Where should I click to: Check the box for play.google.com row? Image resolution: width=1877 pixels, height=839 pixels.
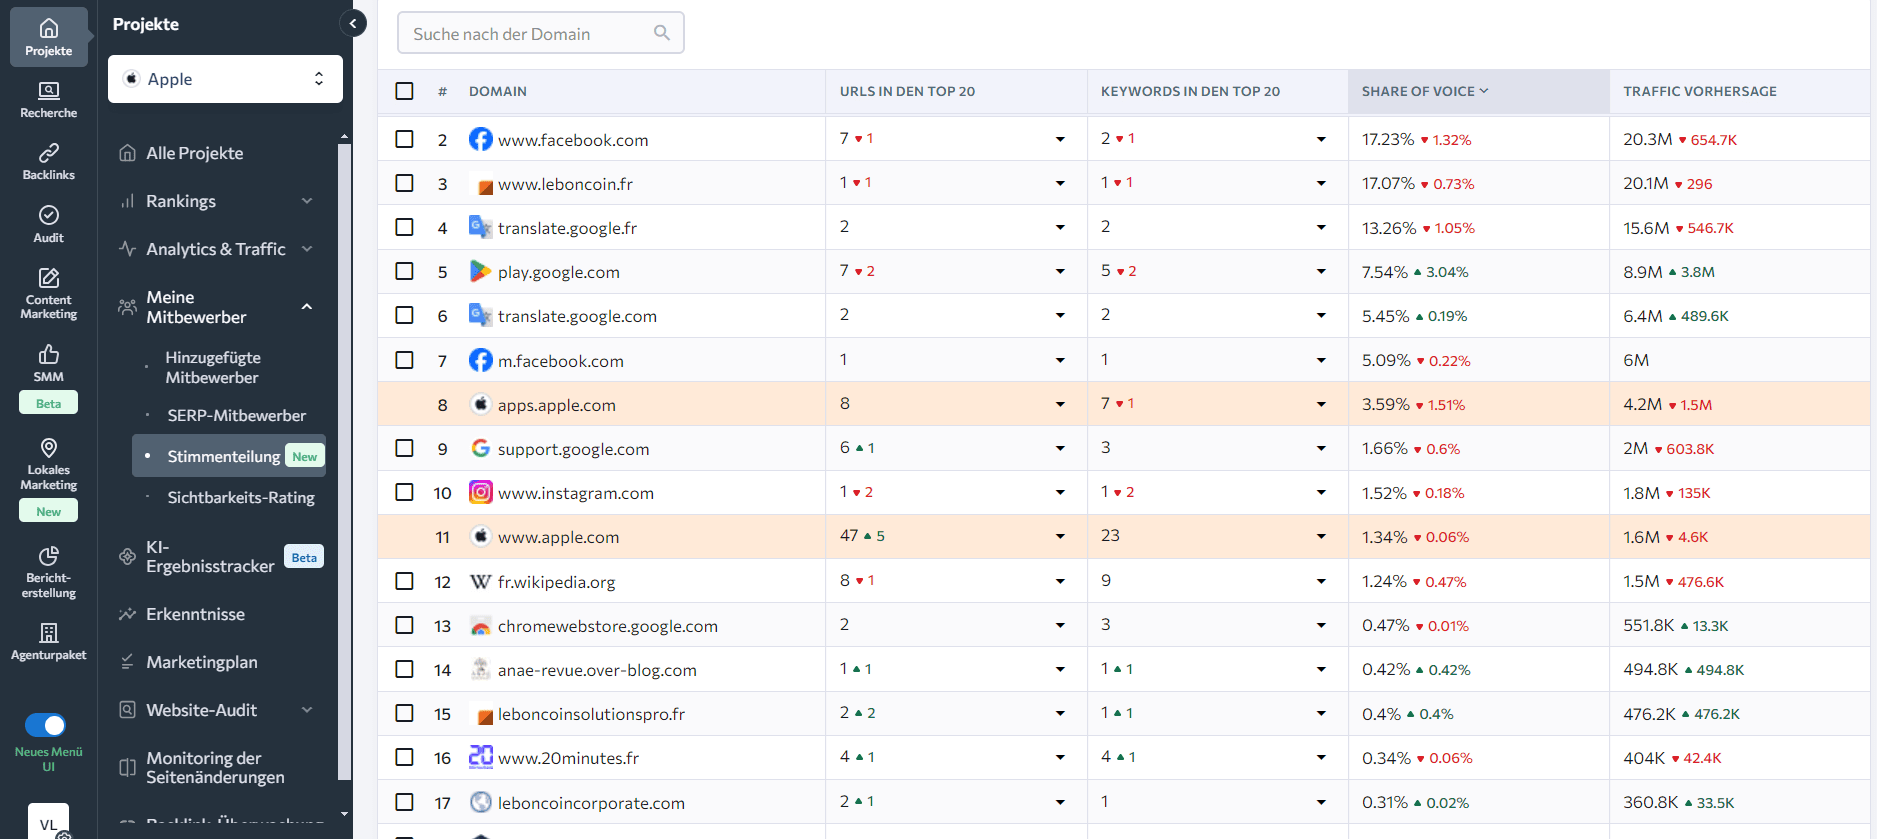click(x=404, y=271)
